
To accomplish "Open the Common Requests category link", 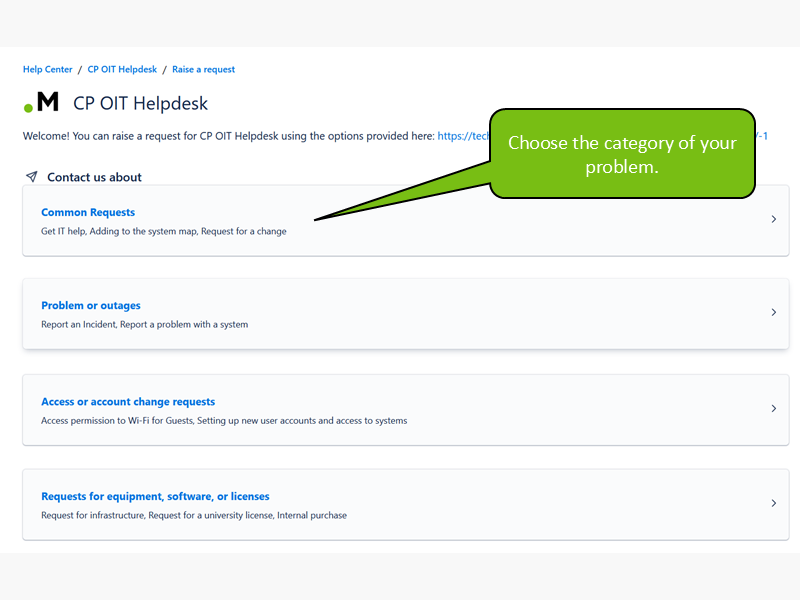I will 88,212.
